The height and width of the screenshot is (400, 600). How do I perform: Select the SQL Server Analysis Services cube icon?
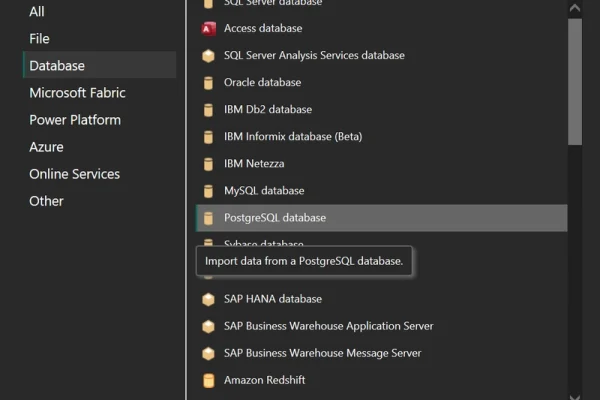tap(208, 56)
